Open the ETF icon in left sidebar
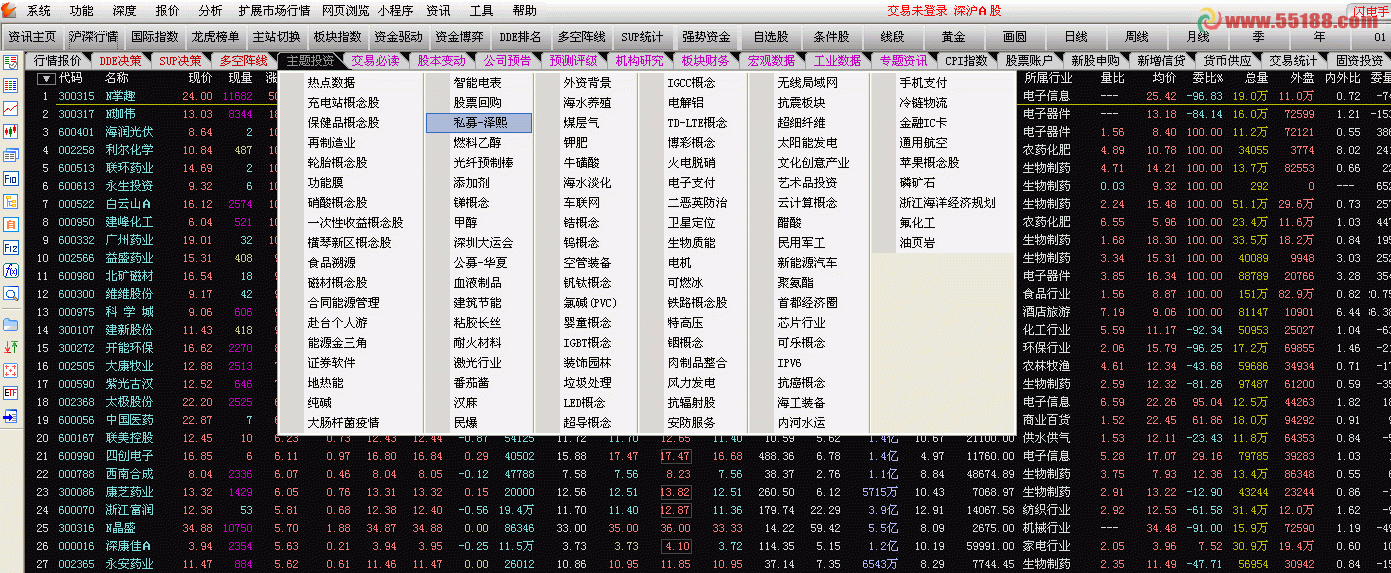Image resolution: width=1391 pixels, height=573 pixels. tap(11, 393)
